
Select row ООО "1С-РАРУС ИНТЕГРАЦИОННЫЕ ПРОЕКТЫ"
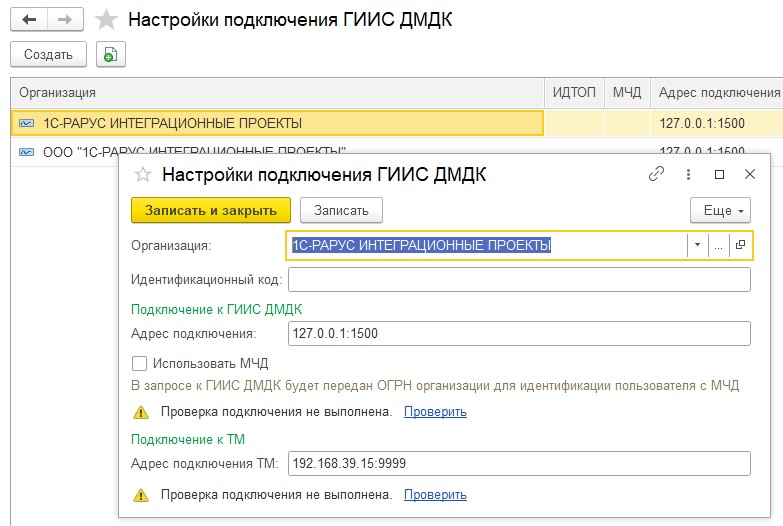195,151
